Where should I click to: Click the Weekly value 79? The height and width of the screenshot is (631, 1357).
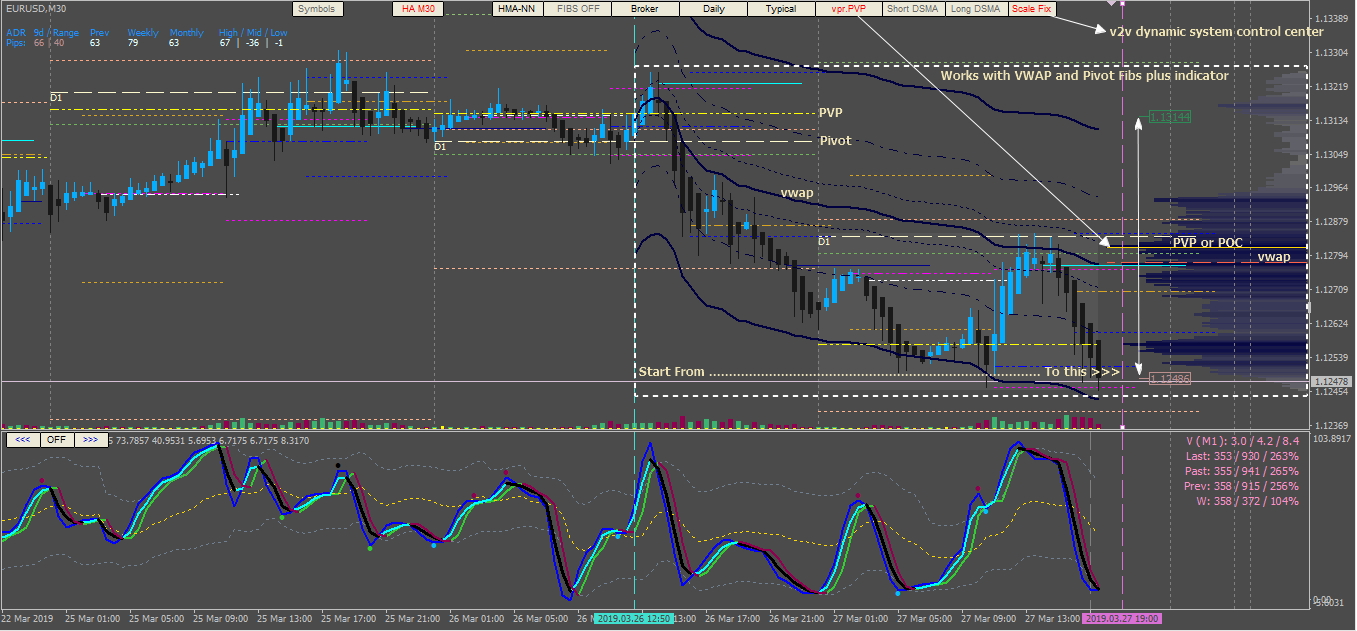(x=134, y=43)
